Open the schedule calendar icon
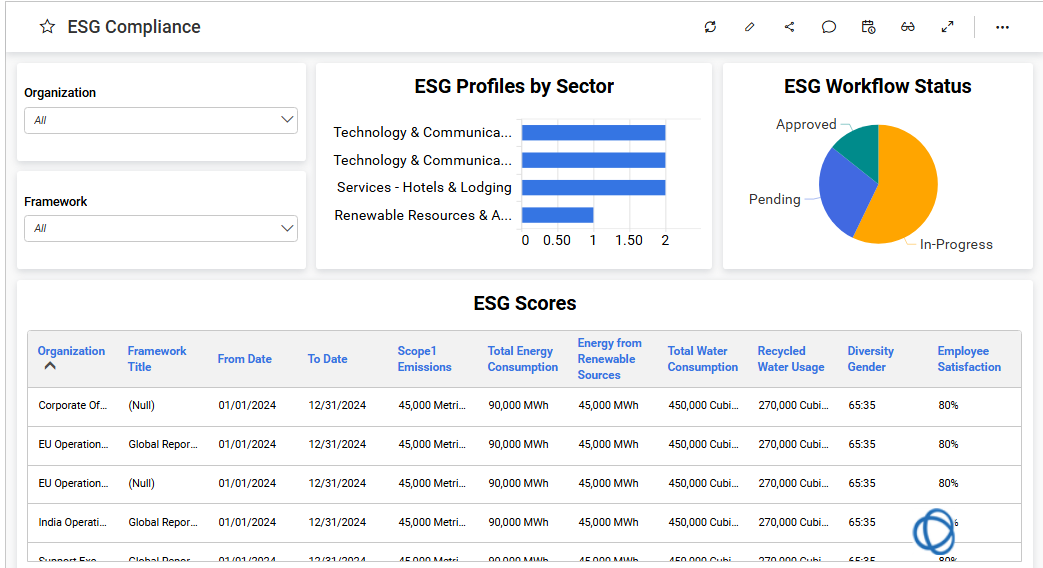The width and height of the screenshot is (1043, 568). point(868,27)
